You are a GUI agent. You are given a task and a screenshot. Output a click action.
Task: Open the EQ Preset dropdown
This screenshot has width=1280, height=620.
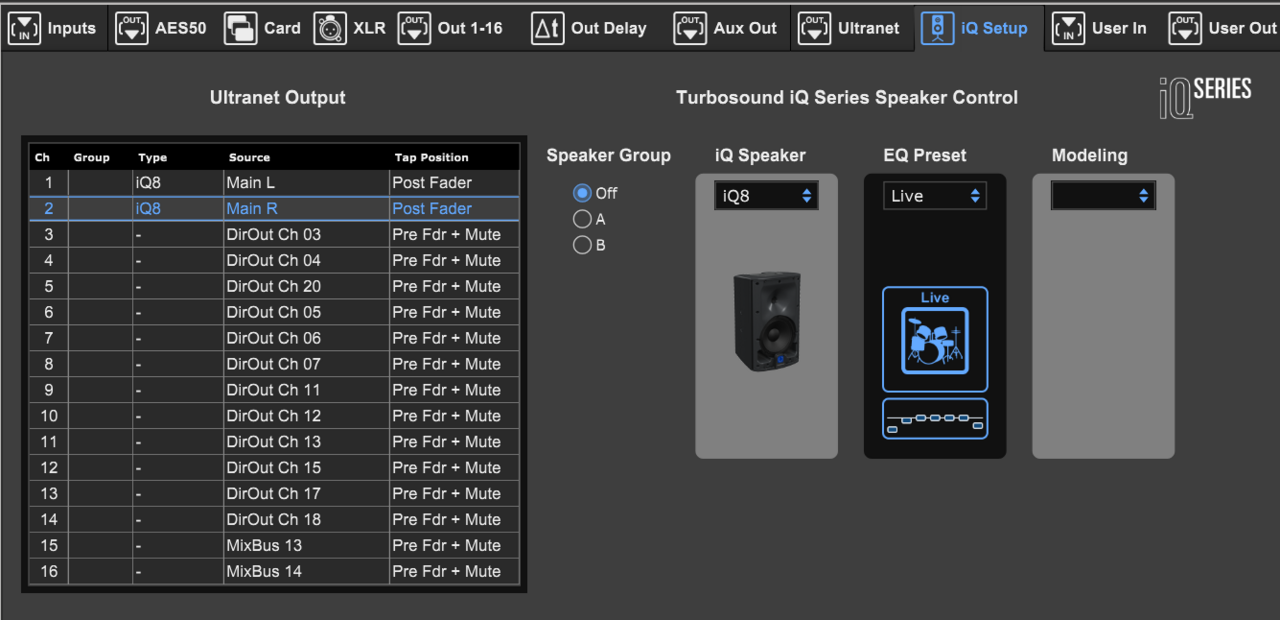click(935, 196)
